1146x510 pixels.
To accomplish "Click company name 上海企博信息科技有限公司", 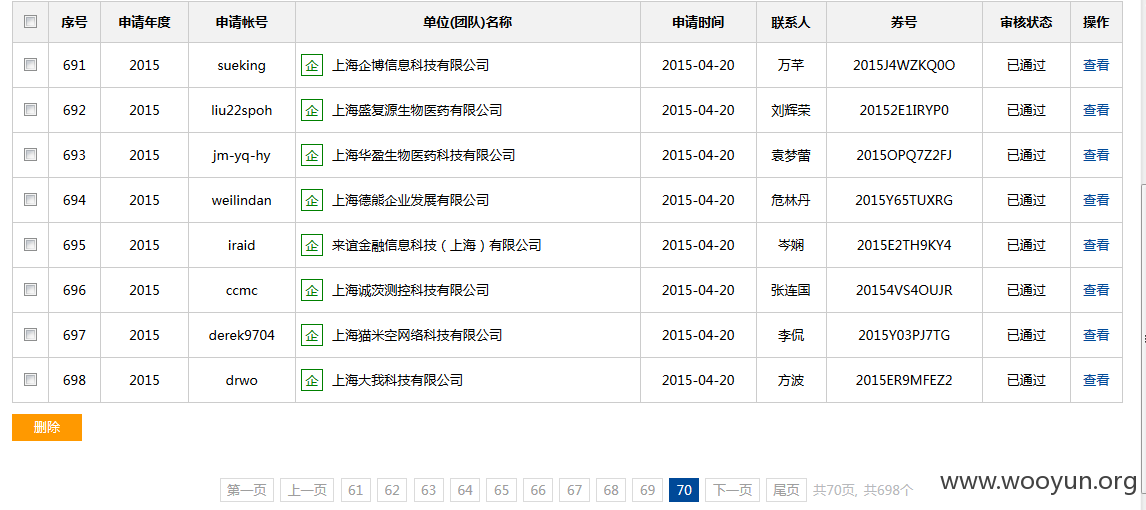I will pyautogui.click(x=410, y=65).
